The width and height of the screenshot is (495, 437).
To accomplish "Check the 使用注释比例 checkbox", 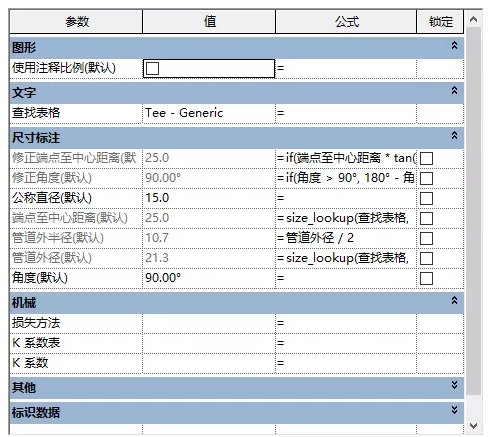I will tap(152, 69).
